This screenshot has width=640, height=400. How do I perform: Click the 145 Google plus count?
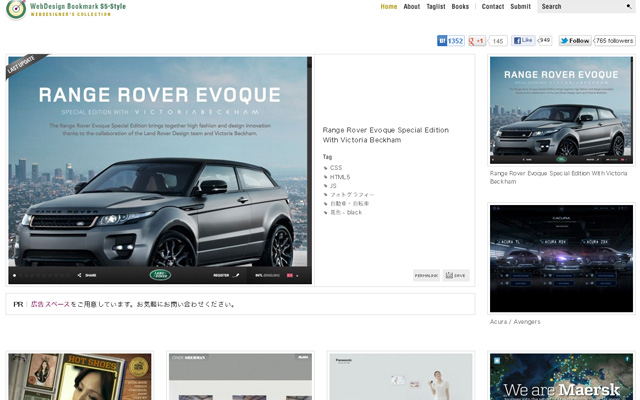click(x=498, y=41)
